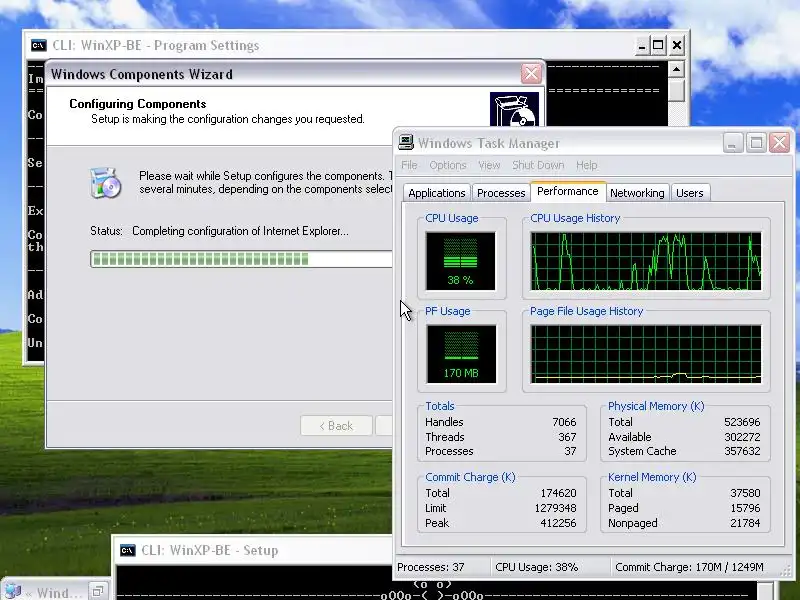Click Kernel Memory Nonpaged 21784
The width and height of the screenshot is (800, 600).
tap(745, 523)
